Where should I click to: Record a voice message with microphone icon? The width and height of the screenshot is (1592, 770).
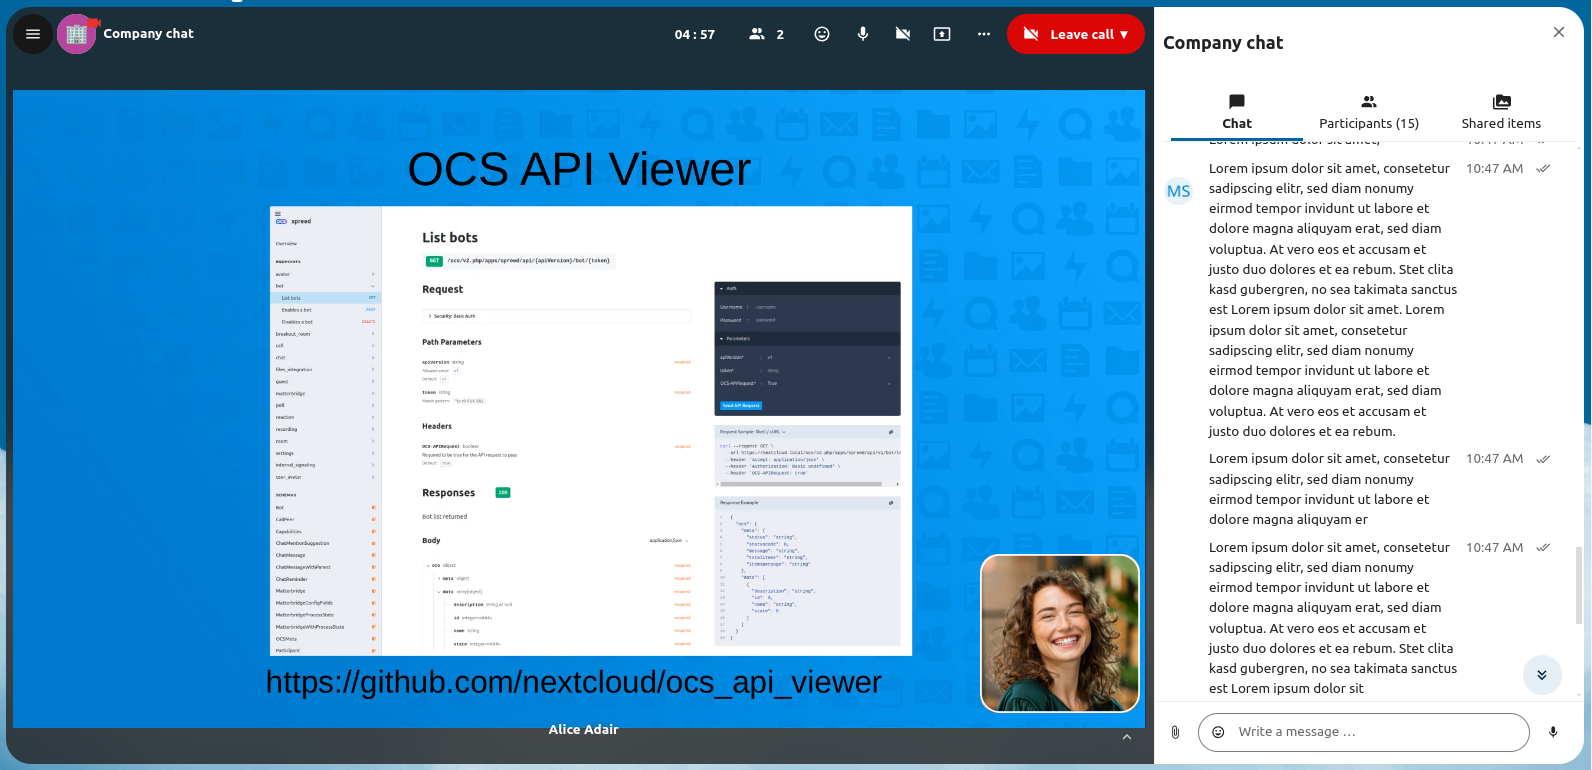pos(1553,732)
